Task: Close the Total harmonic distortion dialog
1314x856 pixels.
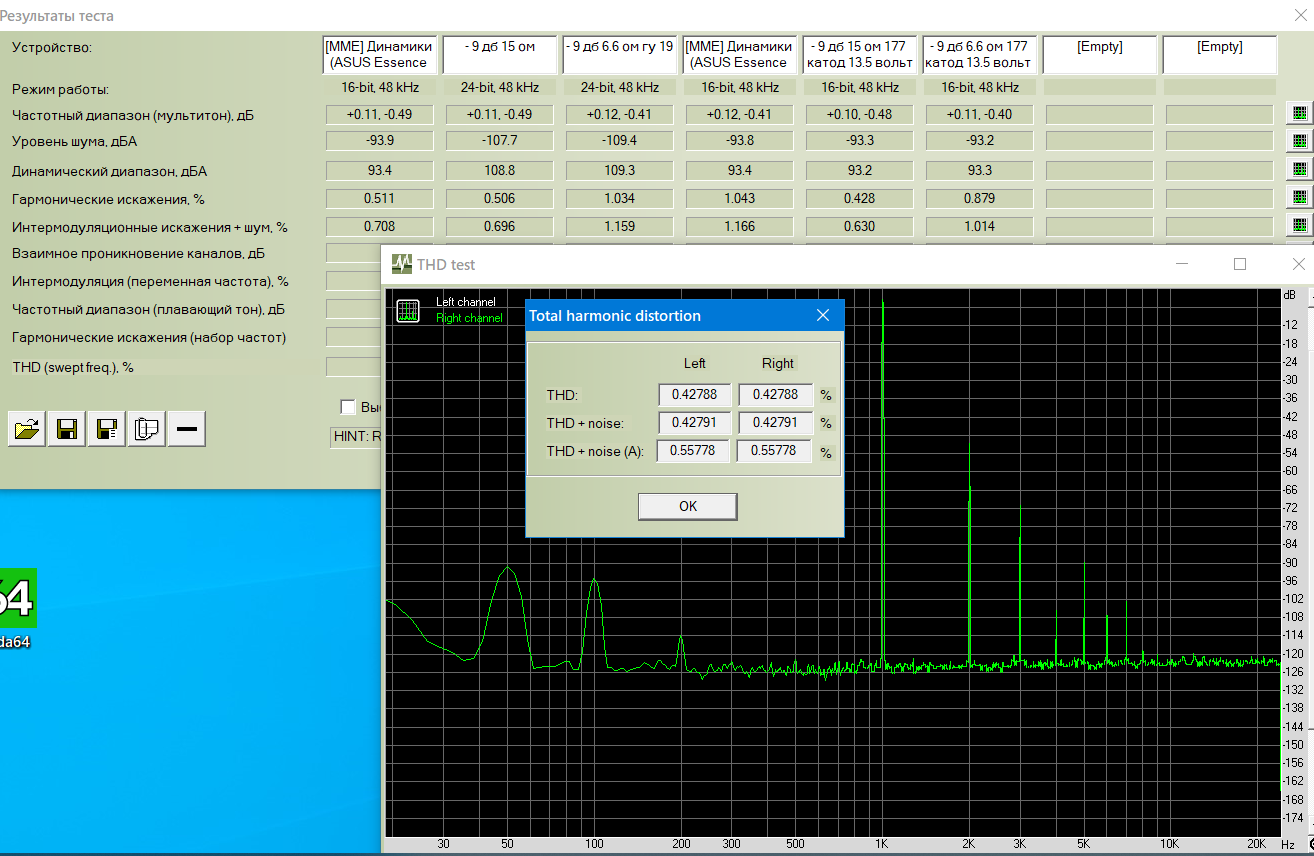Action: tap(823, 316)
